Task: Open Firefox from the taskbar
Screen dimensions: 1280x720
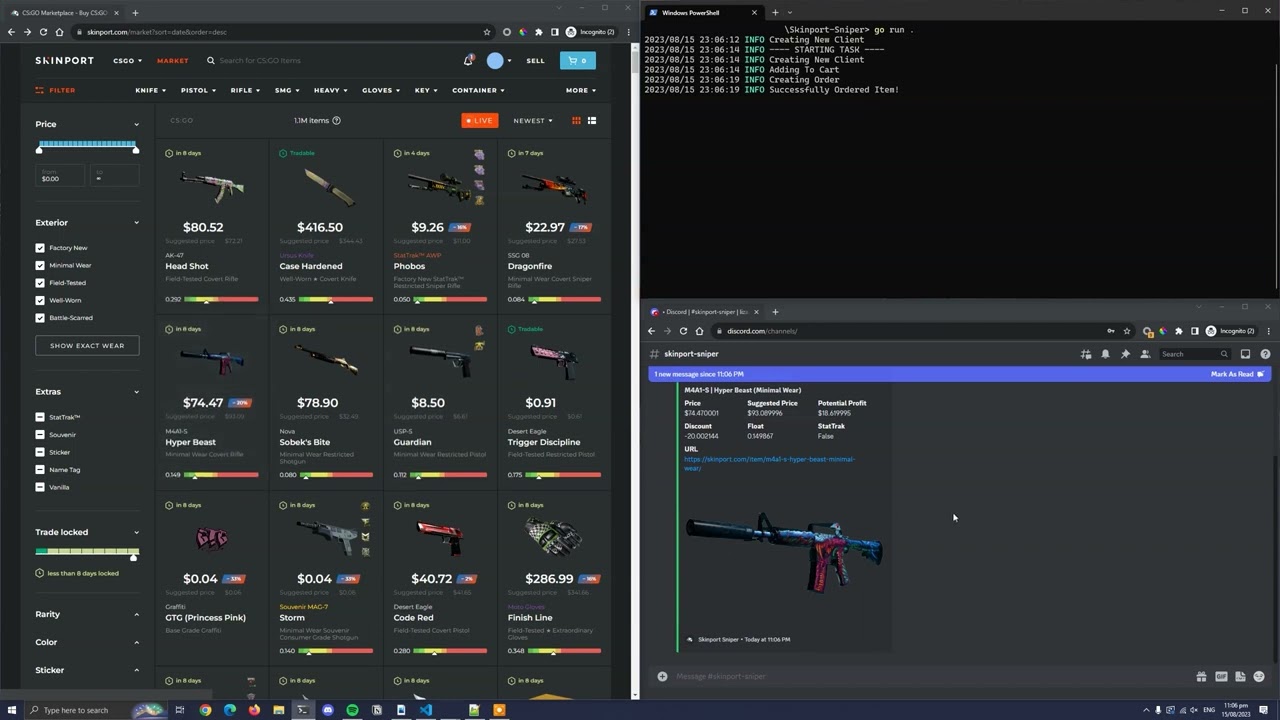Action: 254,710
